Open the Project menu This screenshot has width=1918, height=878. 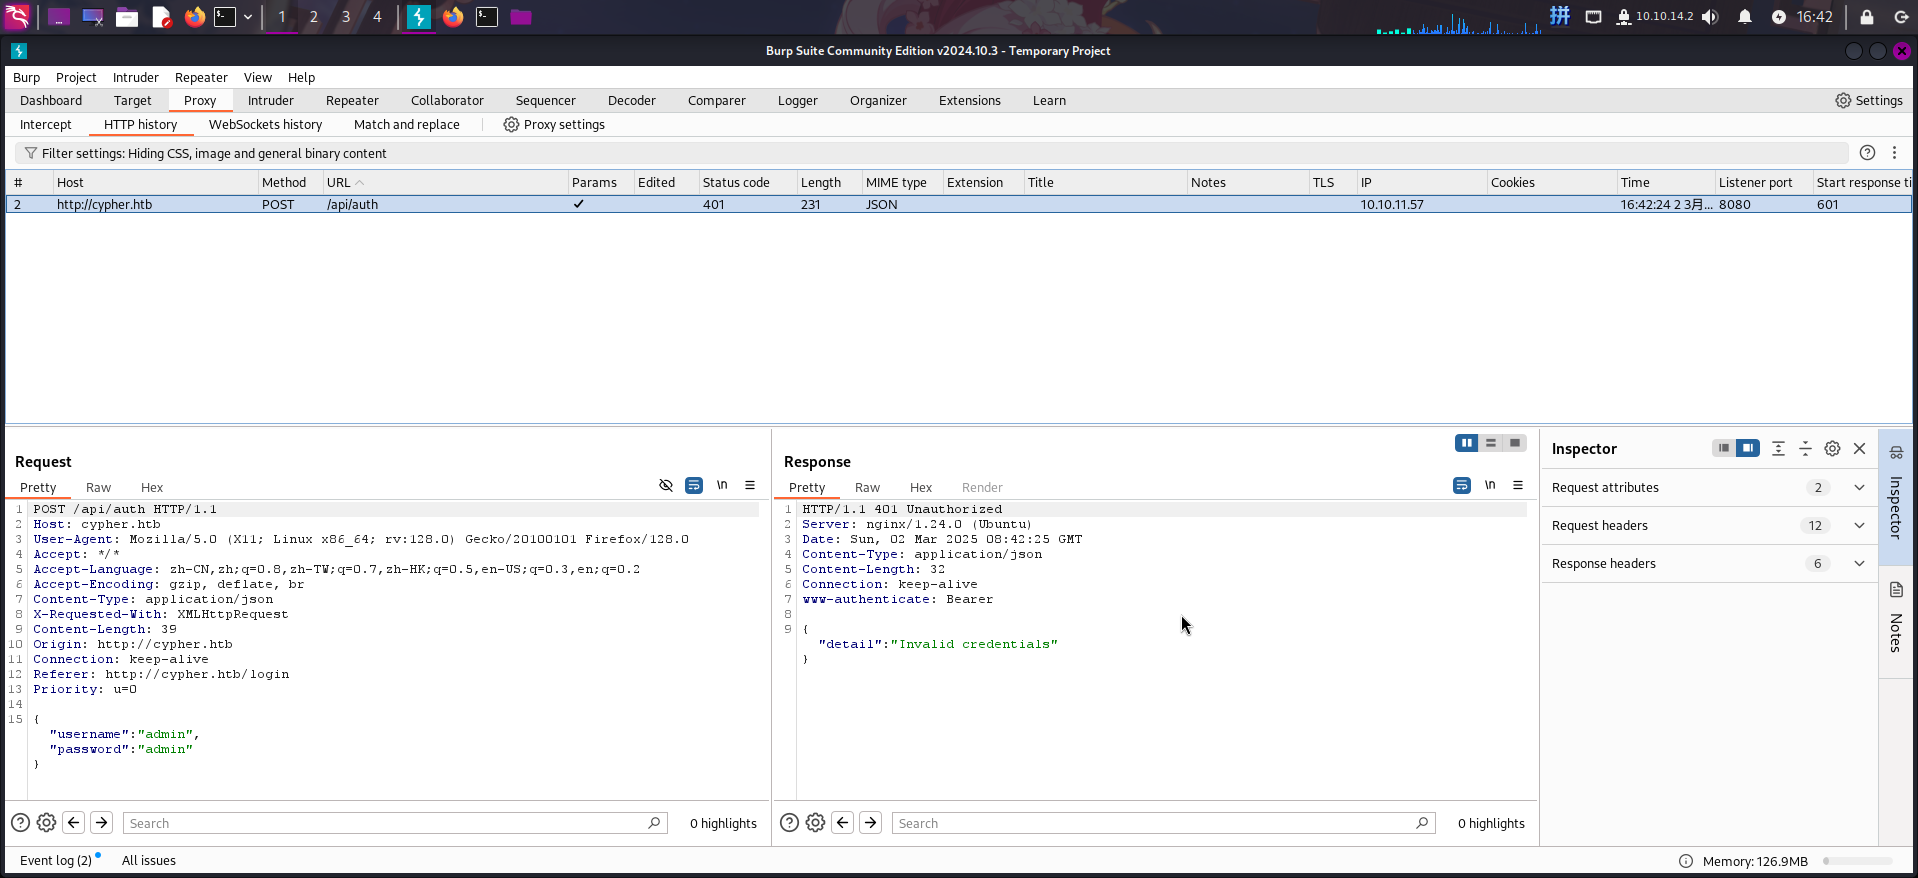tap(76, 78)
